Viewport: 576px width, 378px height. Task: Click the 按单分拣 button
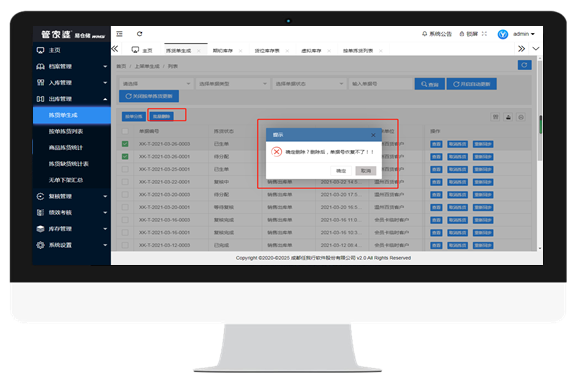(x=134, y=116)
